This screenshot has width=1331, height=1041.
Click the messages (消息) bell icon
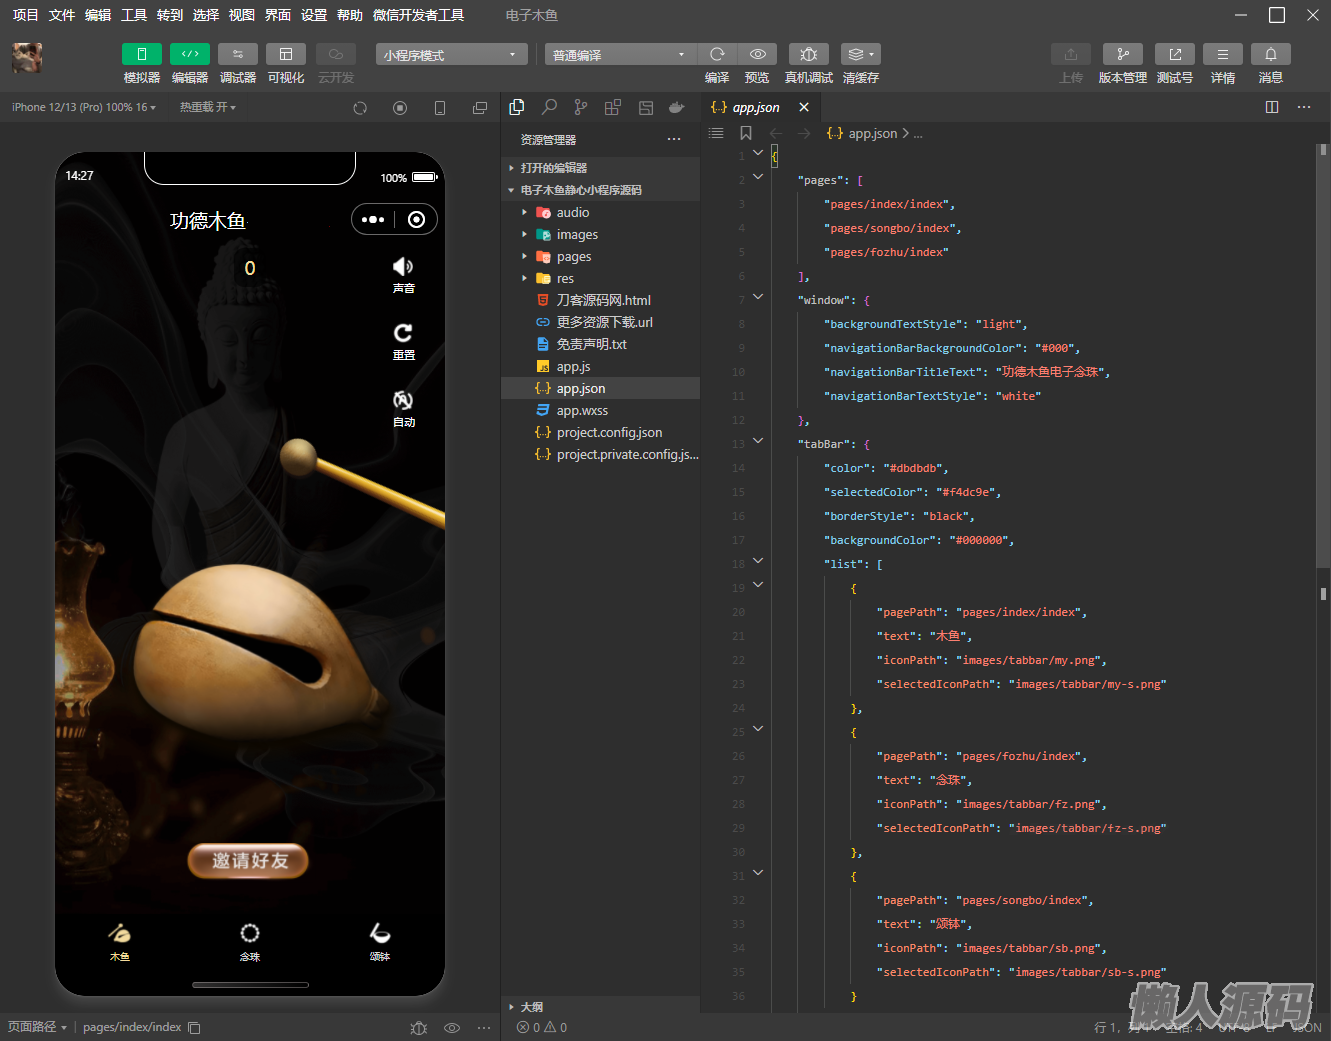pyautogui.click(x=1270, y=55)
